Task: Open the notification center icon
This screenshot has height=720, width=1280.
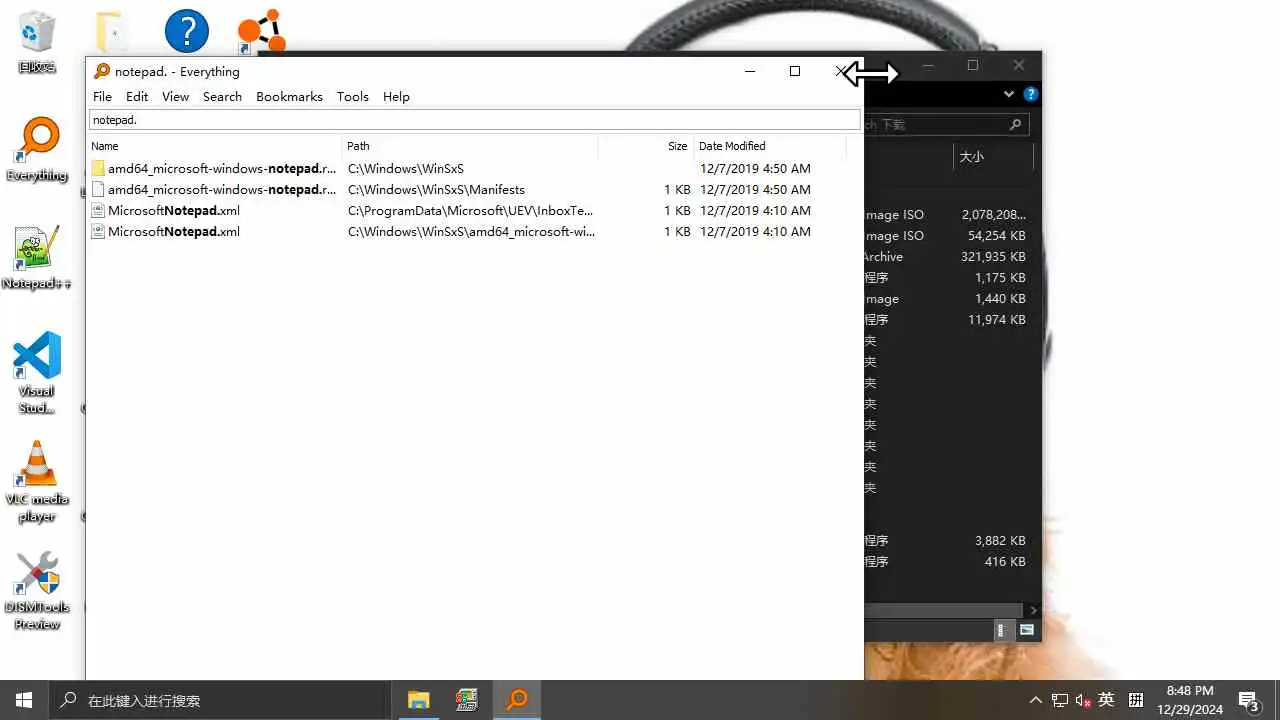Action: 1248,700
